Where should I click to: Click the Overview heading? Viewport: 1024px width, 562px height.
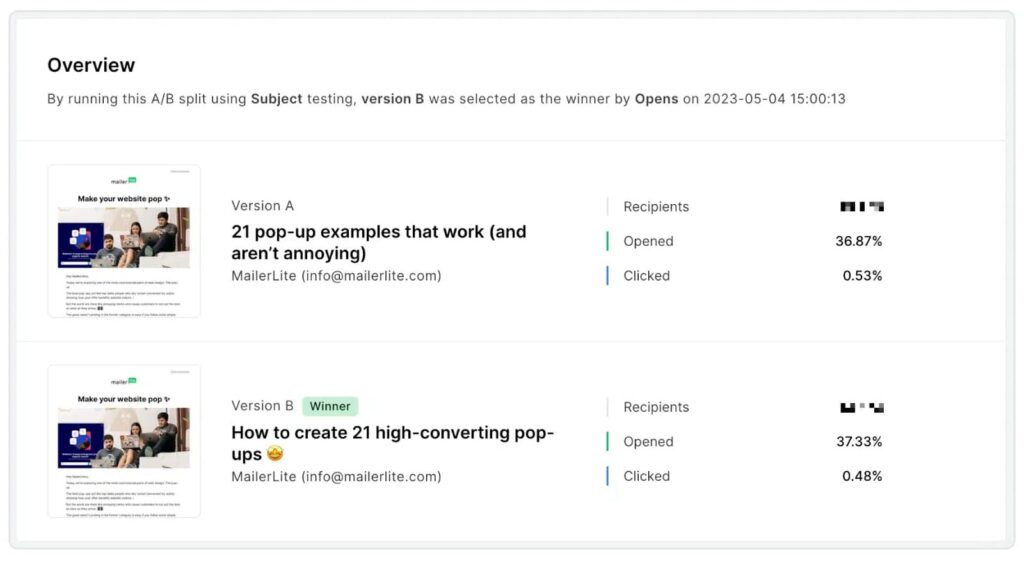click(x=91, y=65)
